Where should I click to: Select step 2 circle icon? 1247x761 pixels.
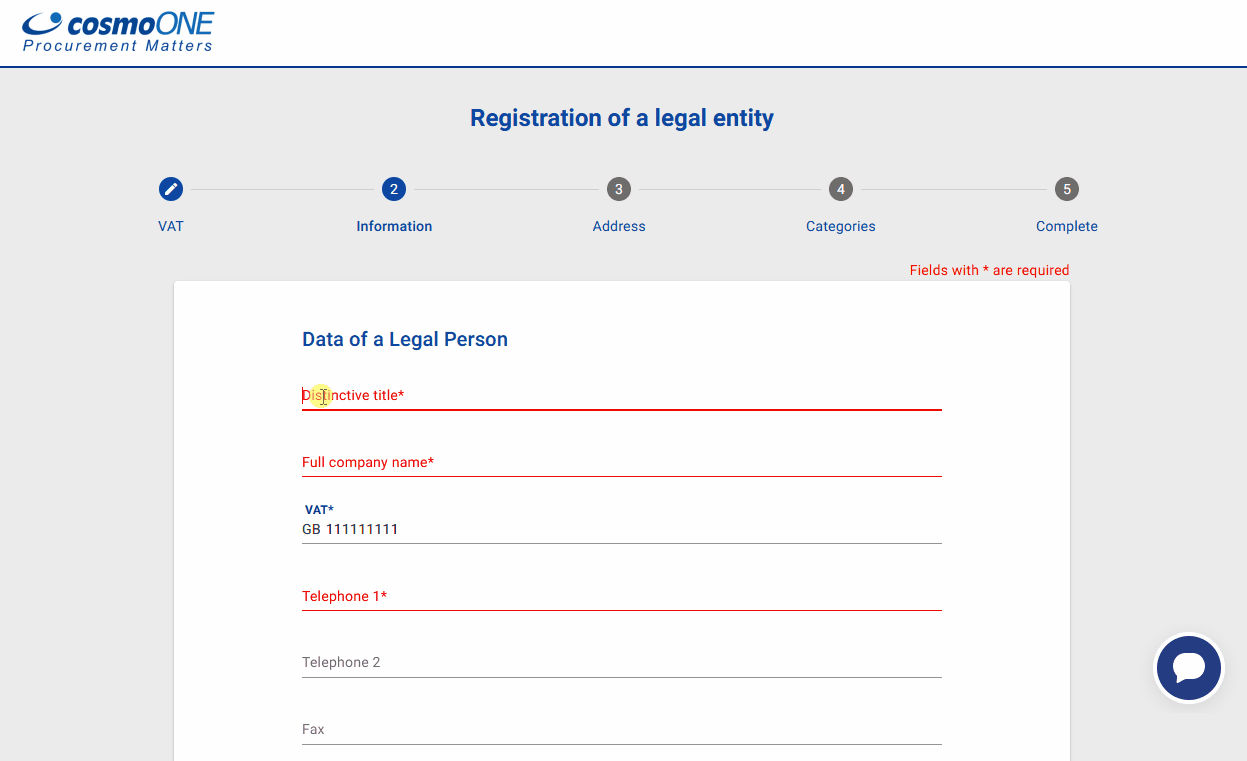coord(394,189)
